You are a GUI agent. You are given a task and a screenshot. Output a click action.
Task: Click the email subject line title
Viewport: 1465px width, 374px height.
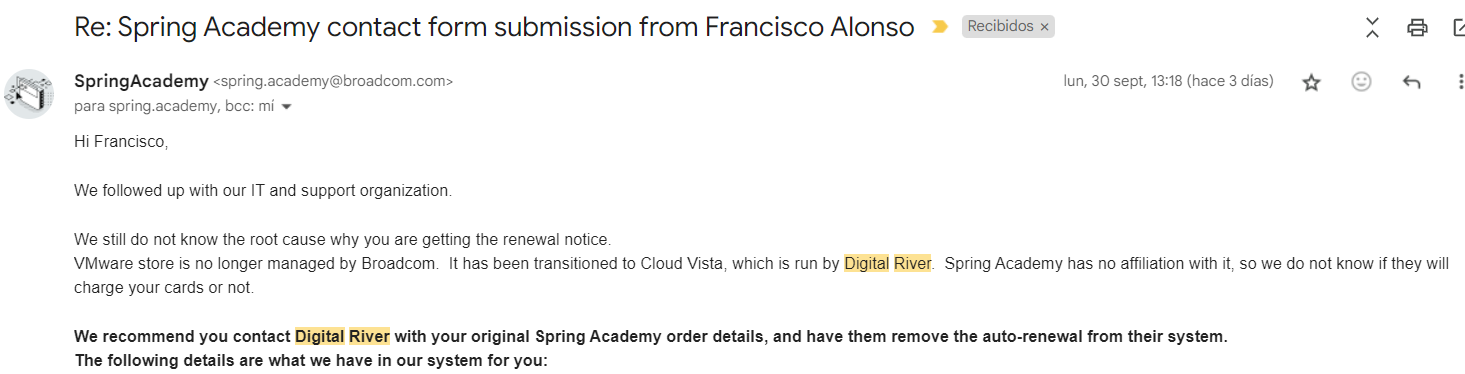coord(494,27)
